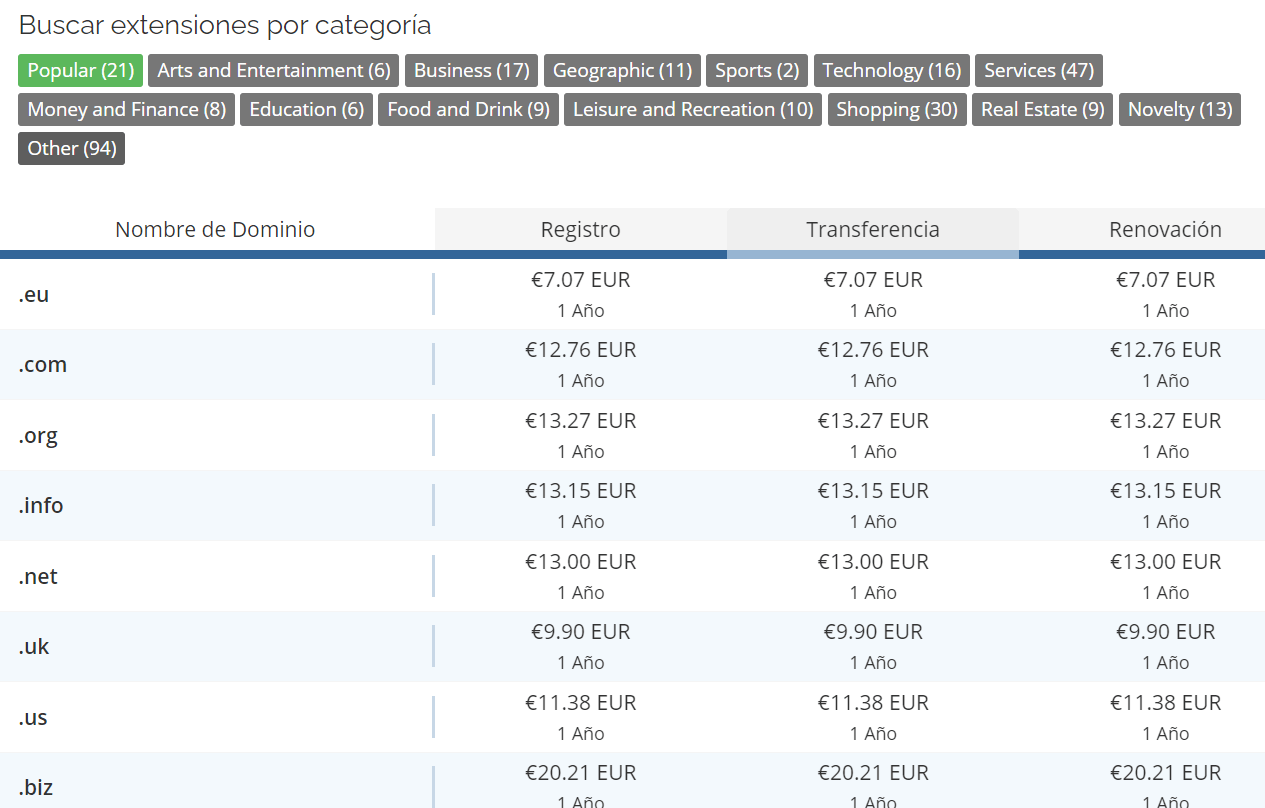Filter by Food and Drink (9)

pos(469,109)
